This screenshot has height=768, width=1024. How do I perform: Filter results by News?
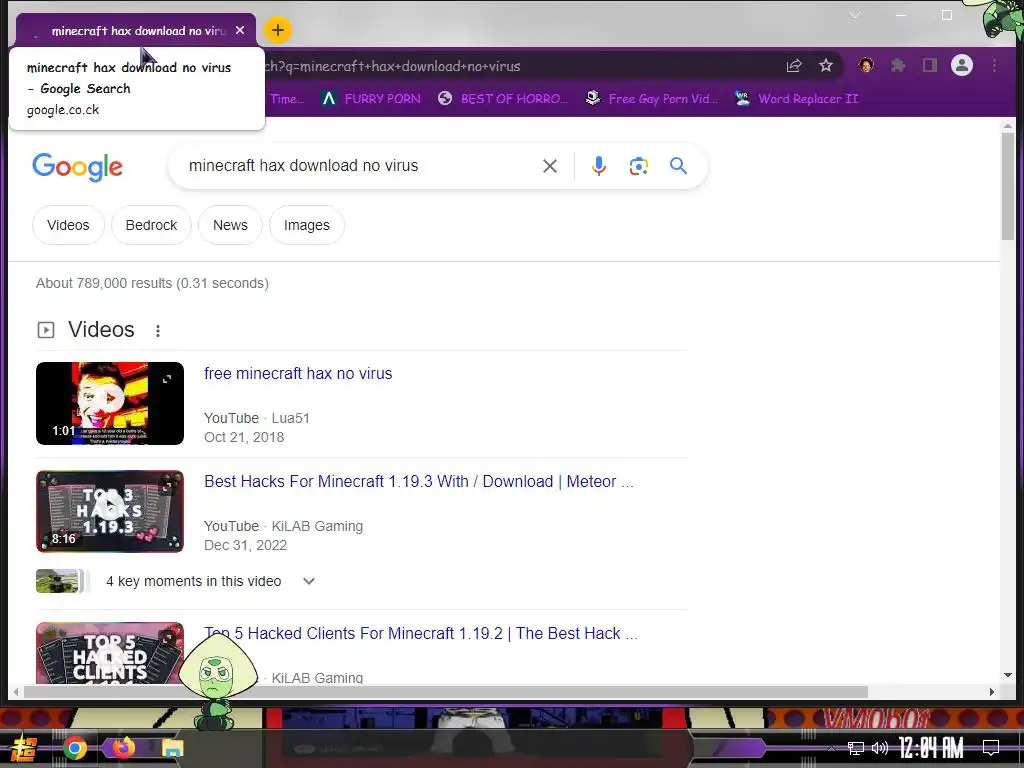[x=231, y=225]
